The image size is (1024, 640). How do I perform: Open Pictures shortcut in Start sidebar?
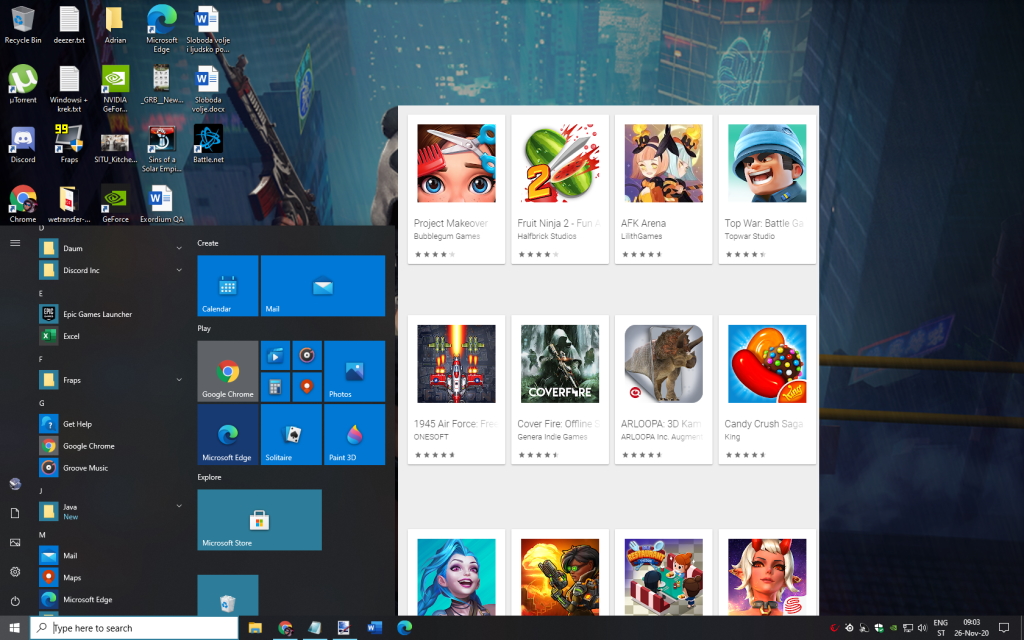click(15, 542)
